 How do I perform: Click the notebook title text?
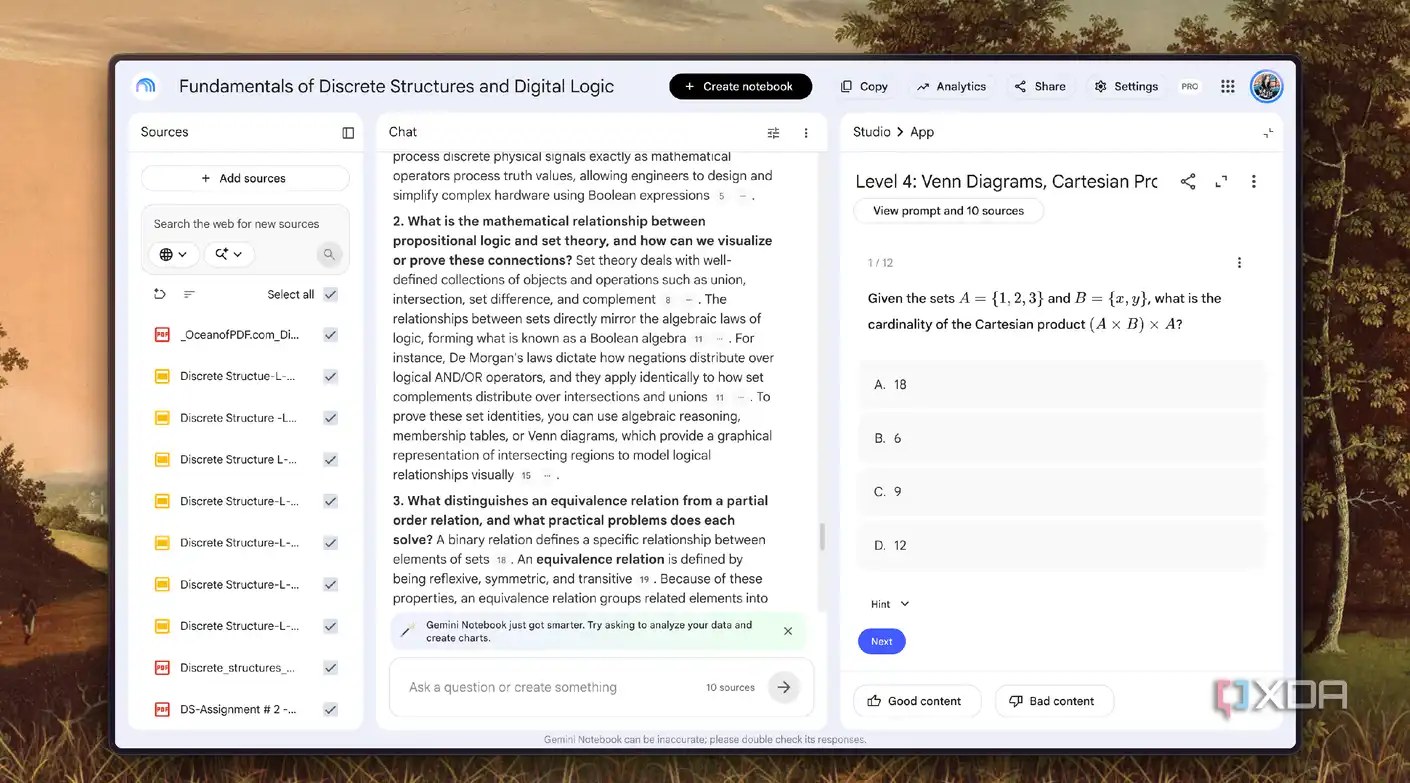(396, 86)
